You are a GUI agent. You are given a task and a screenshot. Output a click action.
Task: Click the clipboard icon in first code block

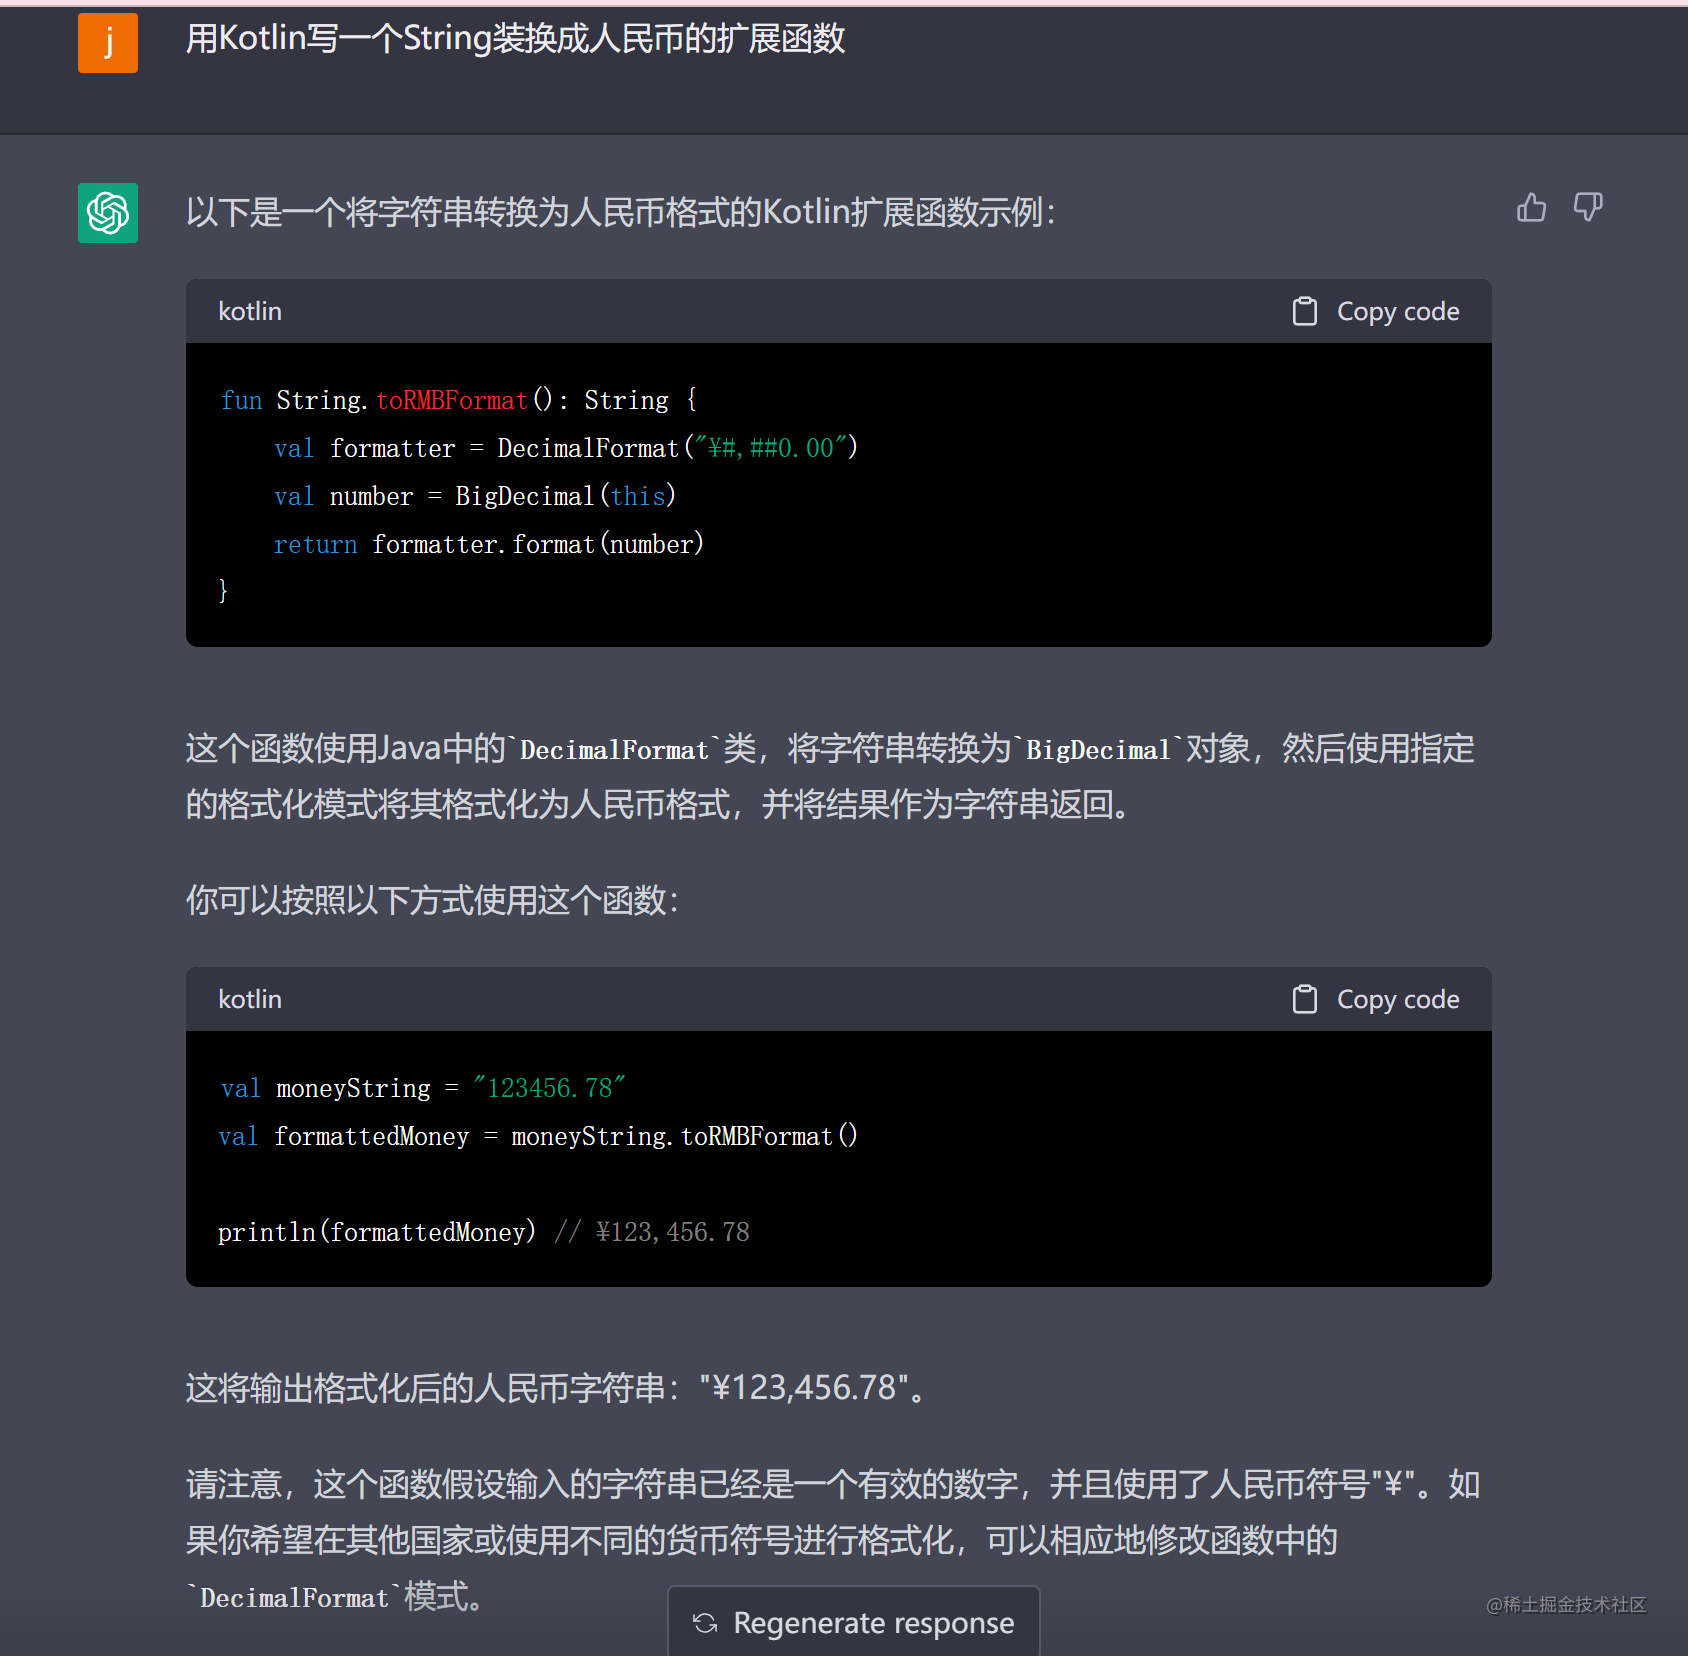[1305, 311]
